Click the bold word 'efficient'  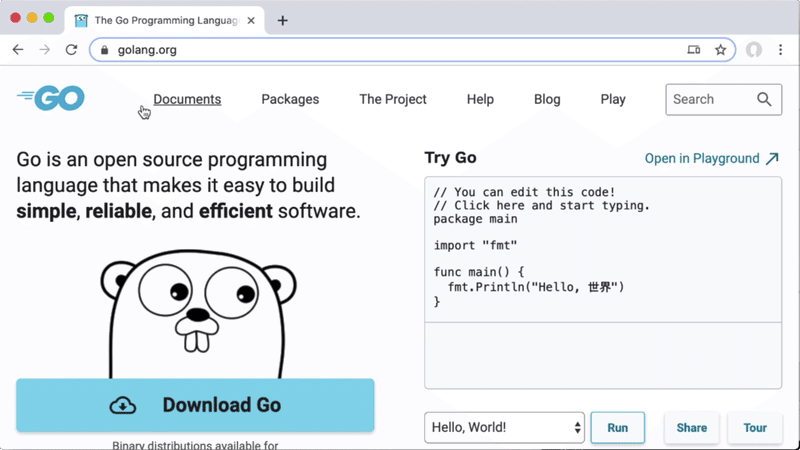coord(236,211)
